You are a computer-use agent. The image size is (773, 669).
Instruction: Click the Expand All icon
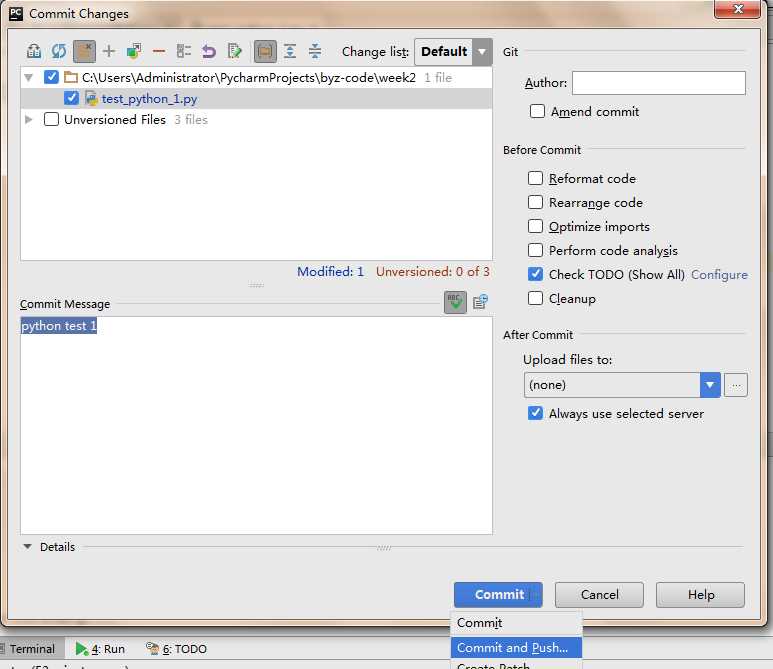point(290,51)
